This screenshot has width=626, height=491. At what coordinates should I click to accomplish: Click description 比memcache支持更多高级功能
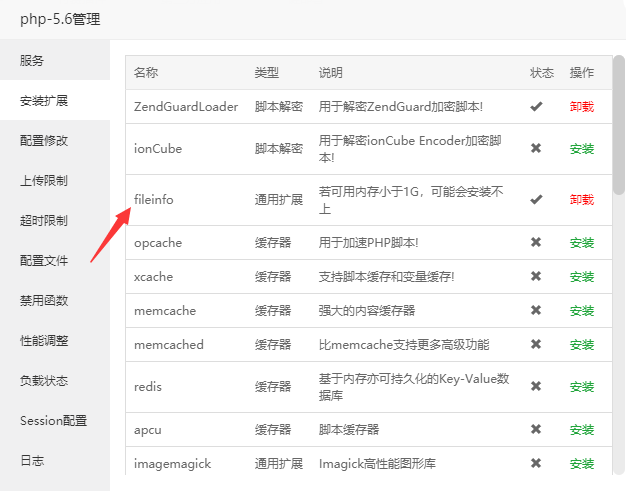point(404,344)
